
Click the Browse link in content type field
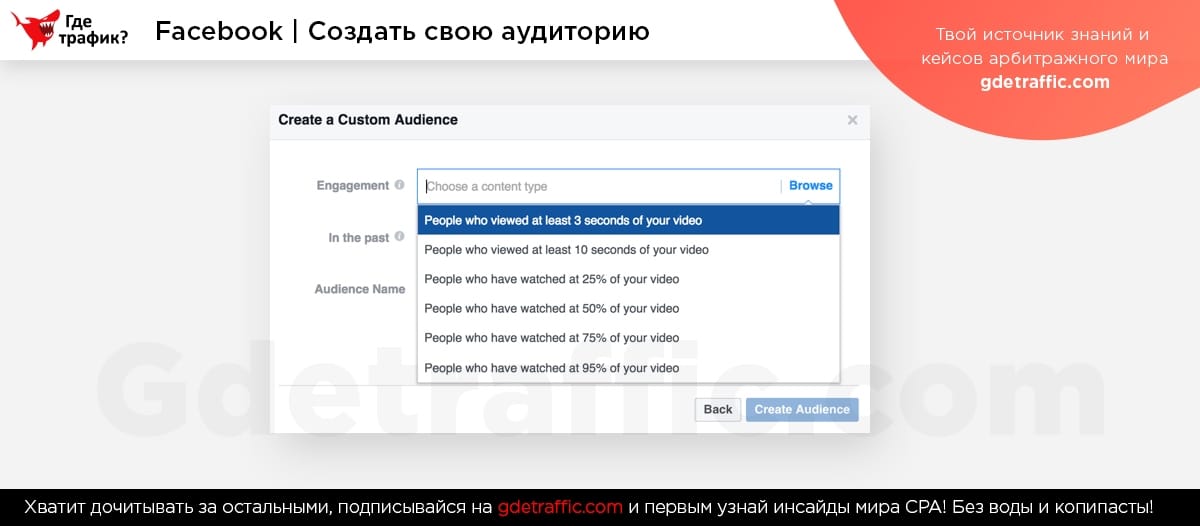click(x=810, y=186)
